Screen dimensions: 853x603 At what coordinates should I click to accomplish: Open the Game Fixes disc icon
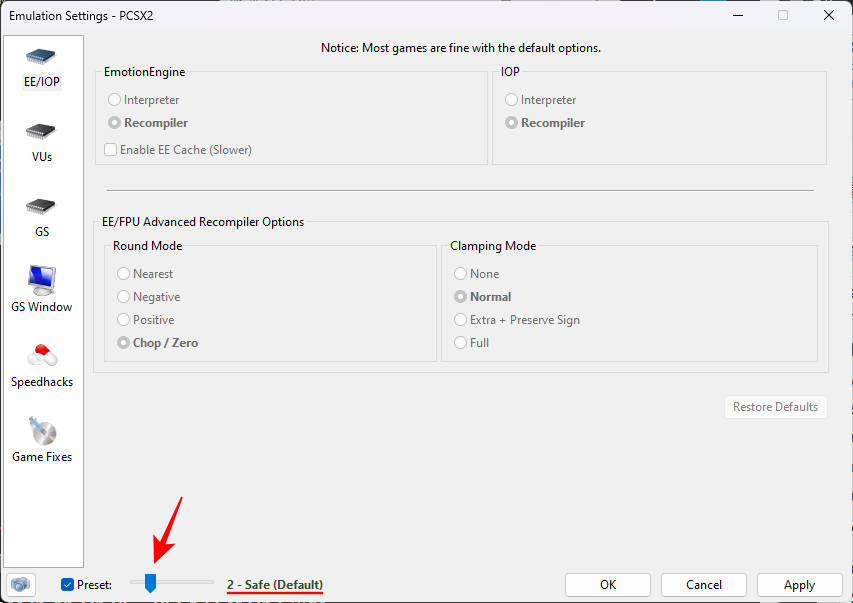[x=42, y=431]
